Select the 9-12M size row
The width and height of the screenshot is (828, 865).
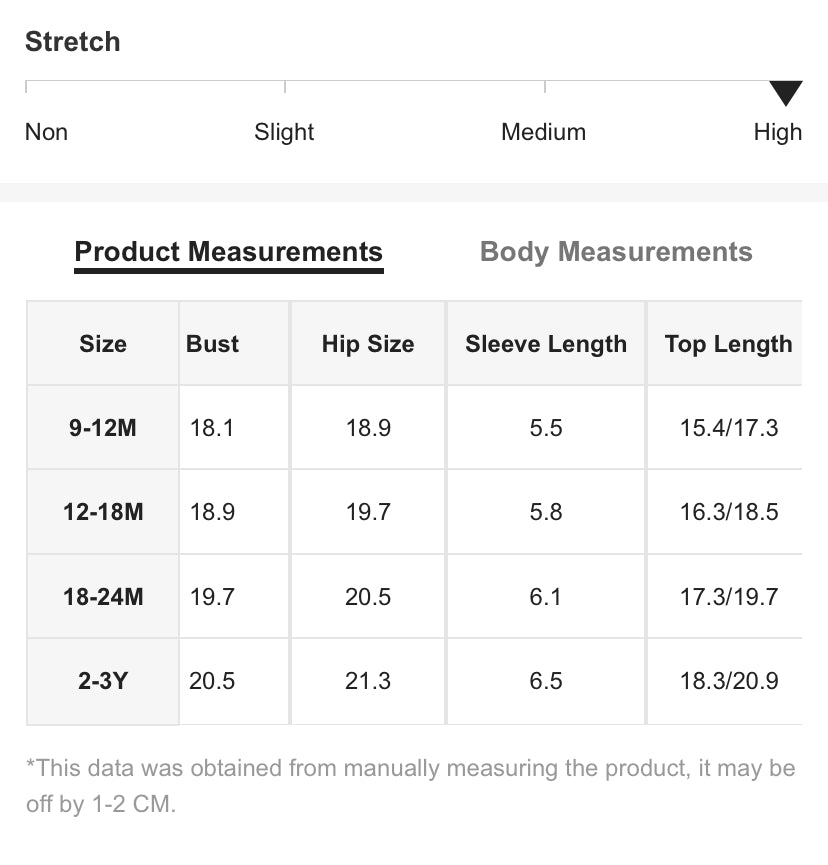click(x=414, y=428)
